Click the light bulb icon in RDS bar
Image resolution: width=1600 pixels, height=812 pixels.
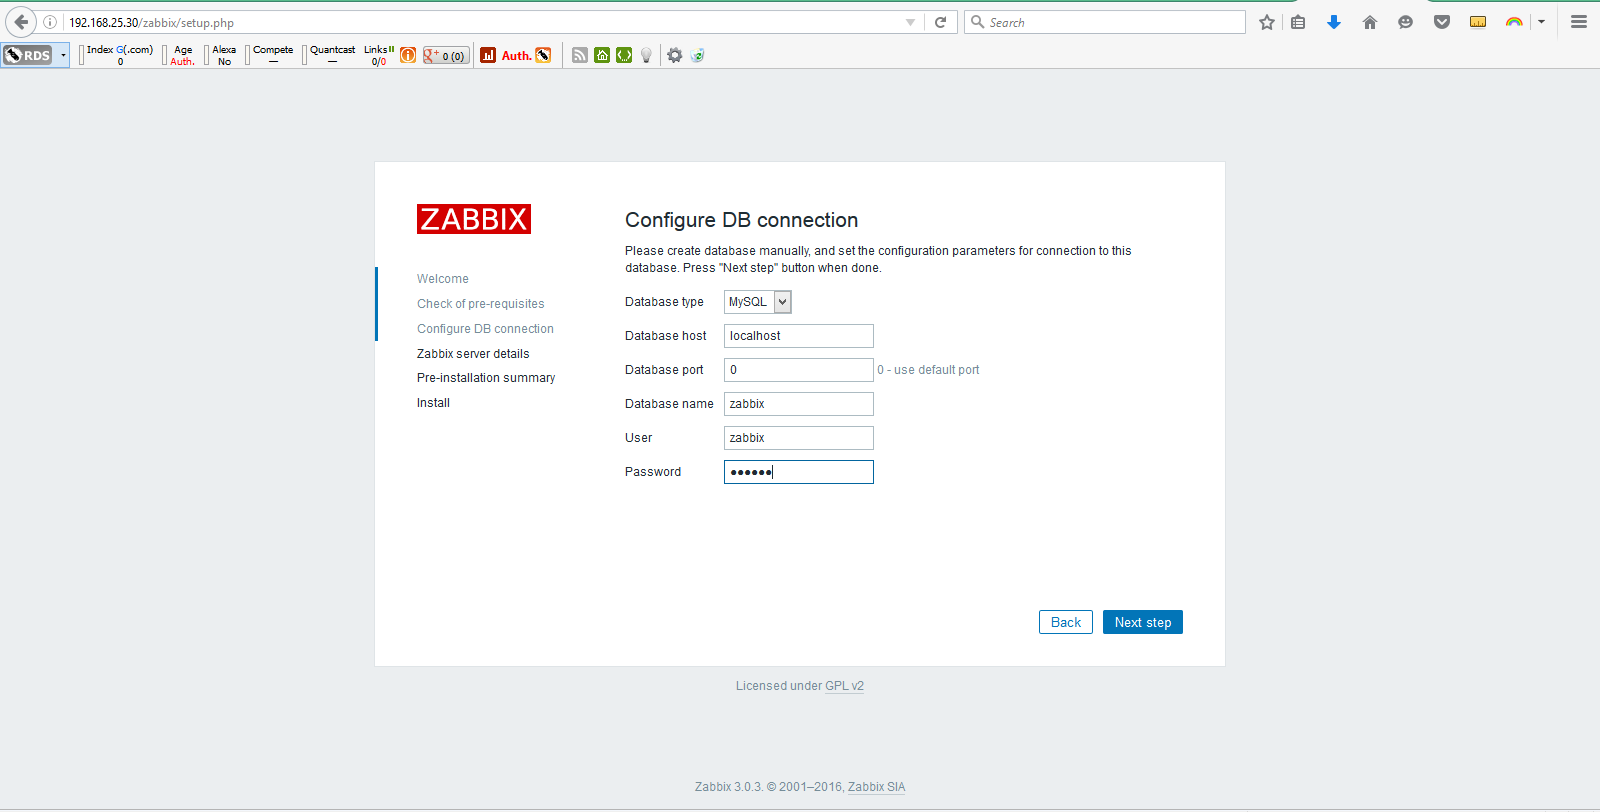tap(646, 56)
